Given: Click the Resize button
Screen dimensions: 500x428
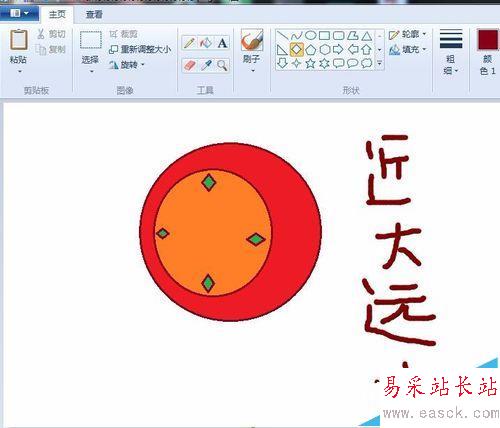Looking at the screenshot, I should tap(140, 49).
